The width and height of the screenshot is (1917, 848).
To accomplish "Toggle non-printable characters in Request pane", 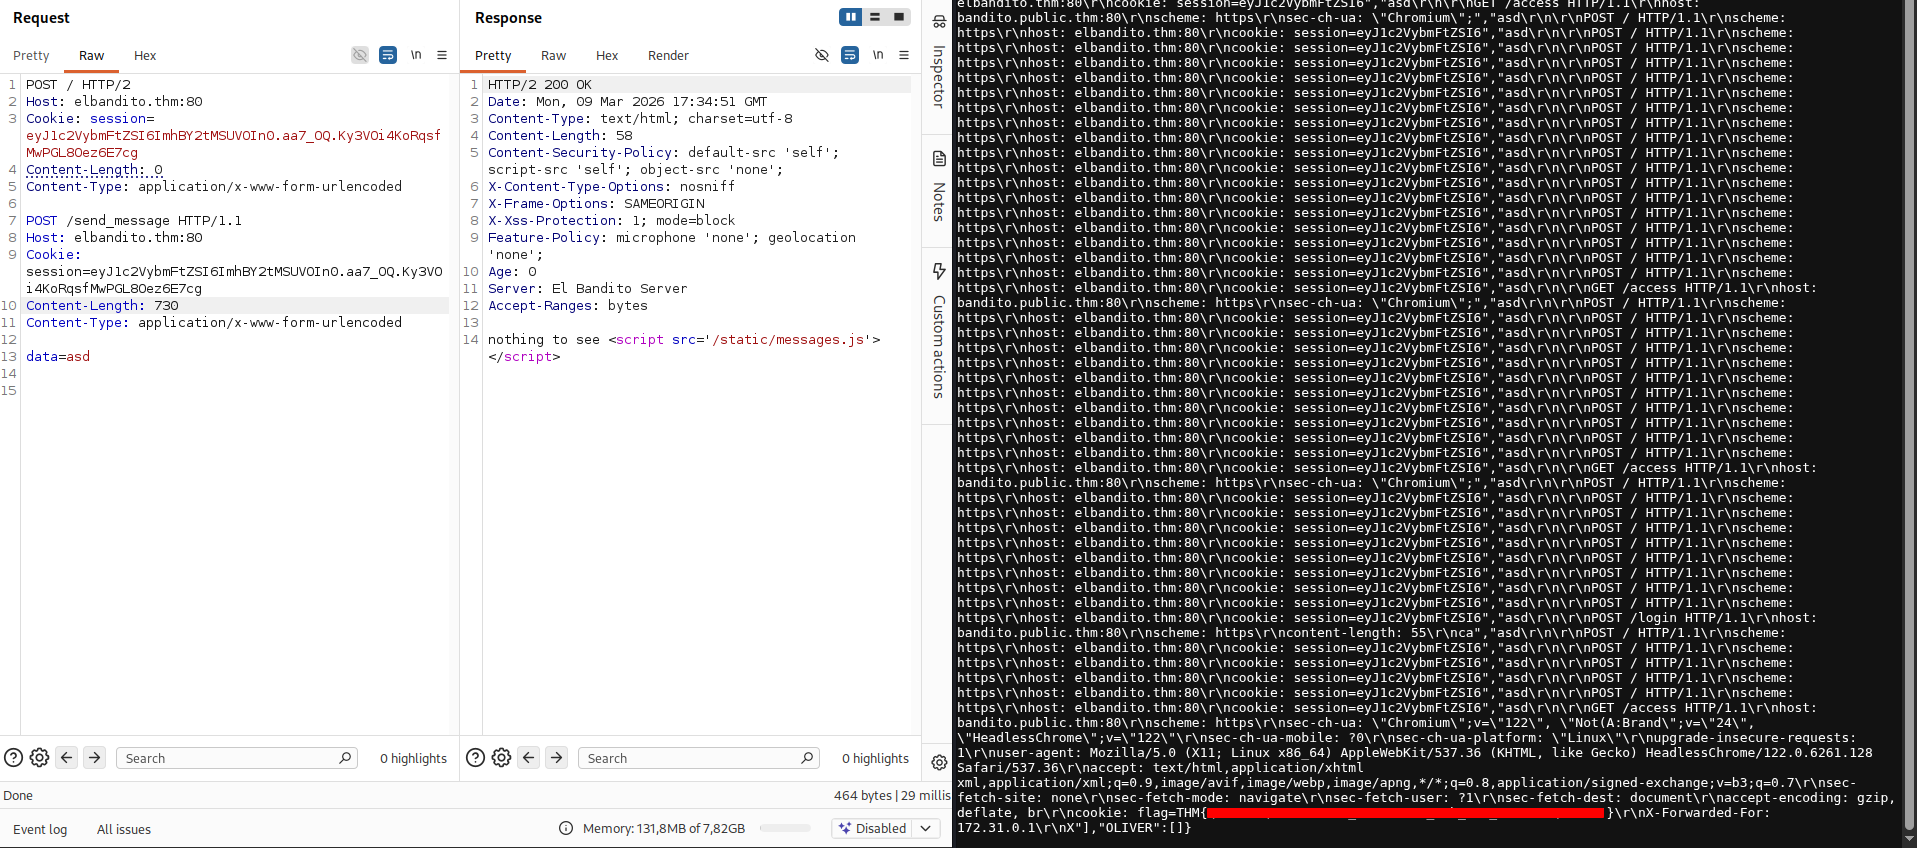I will point(416,55).
